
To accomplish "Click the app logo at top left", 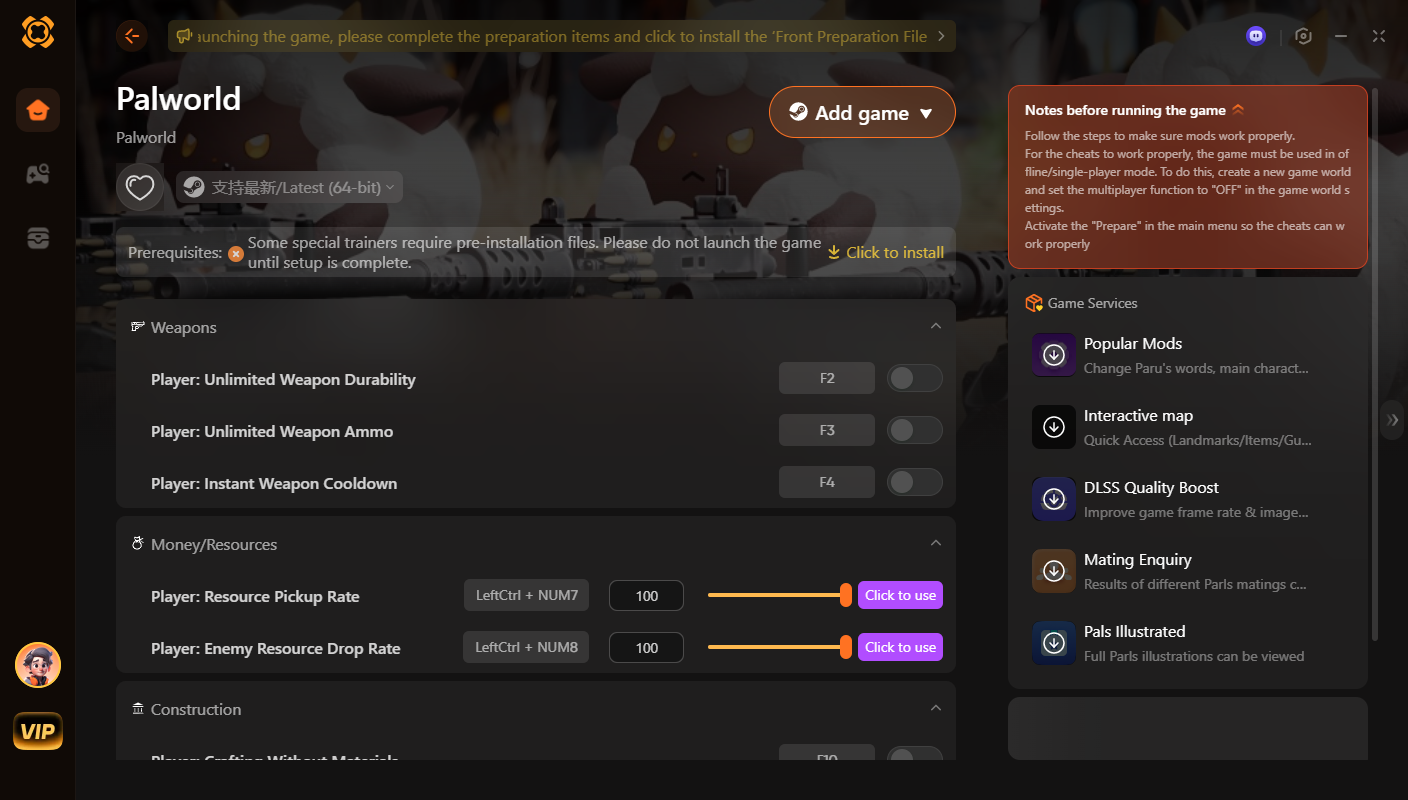I will click(x=38, y=32).
